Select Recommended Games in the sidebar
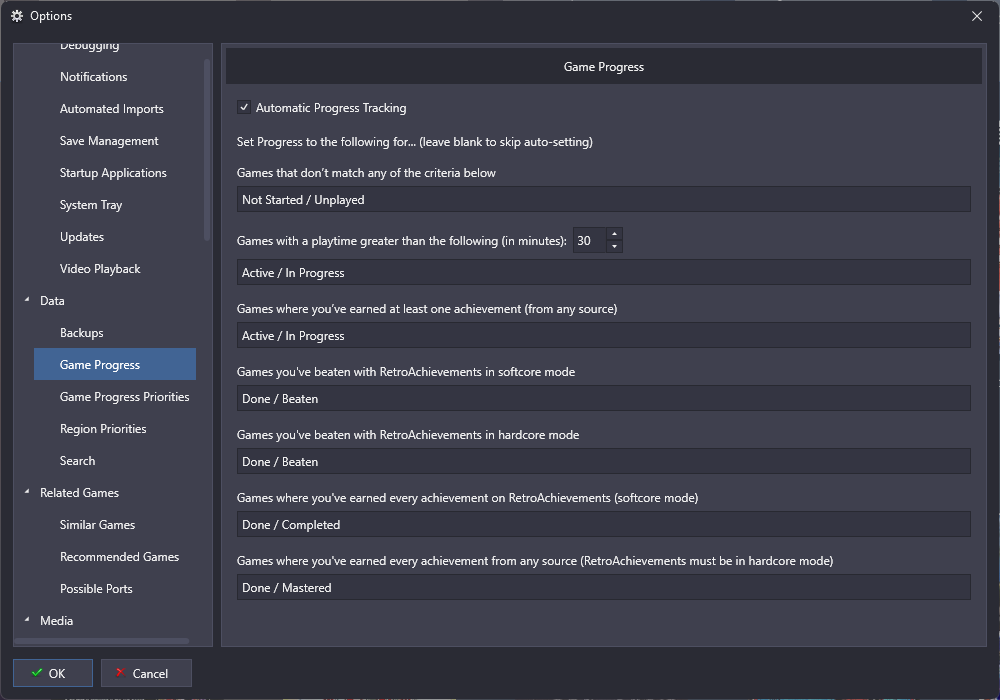 (119, 557)
